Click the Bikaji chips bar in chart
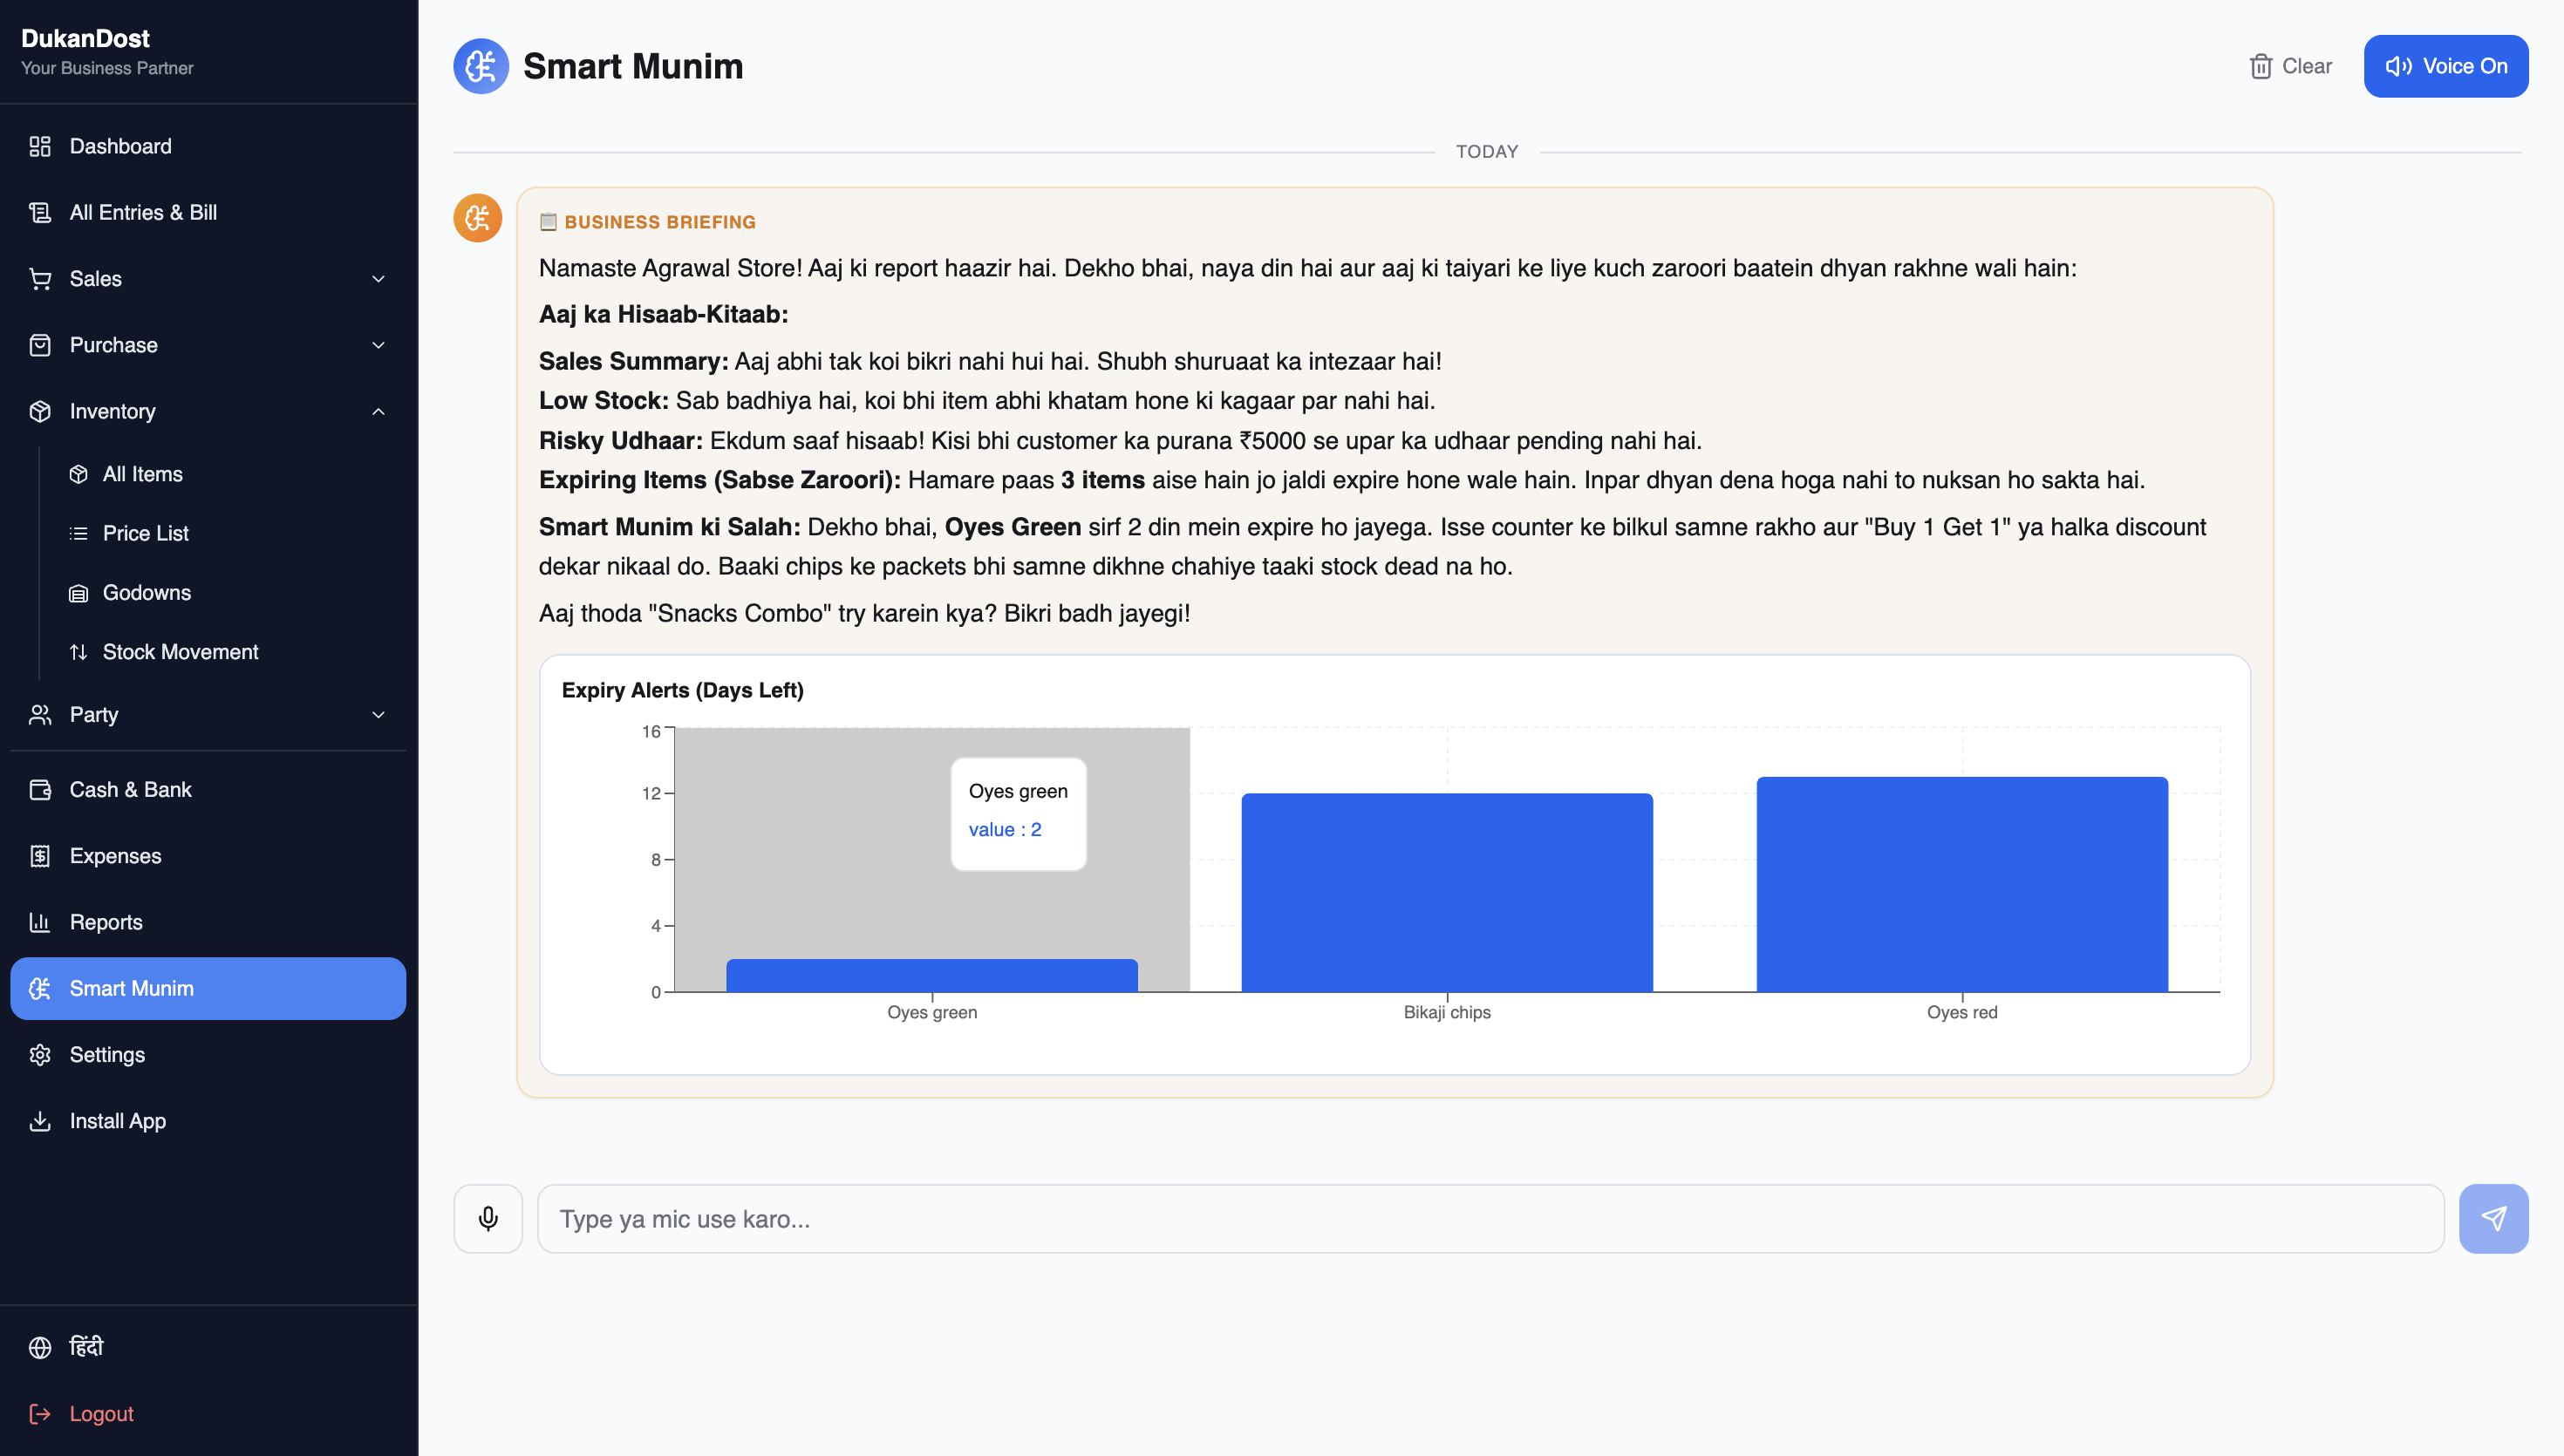The width and height of the screenshot is (2564, 1456). click(1446, 891)
